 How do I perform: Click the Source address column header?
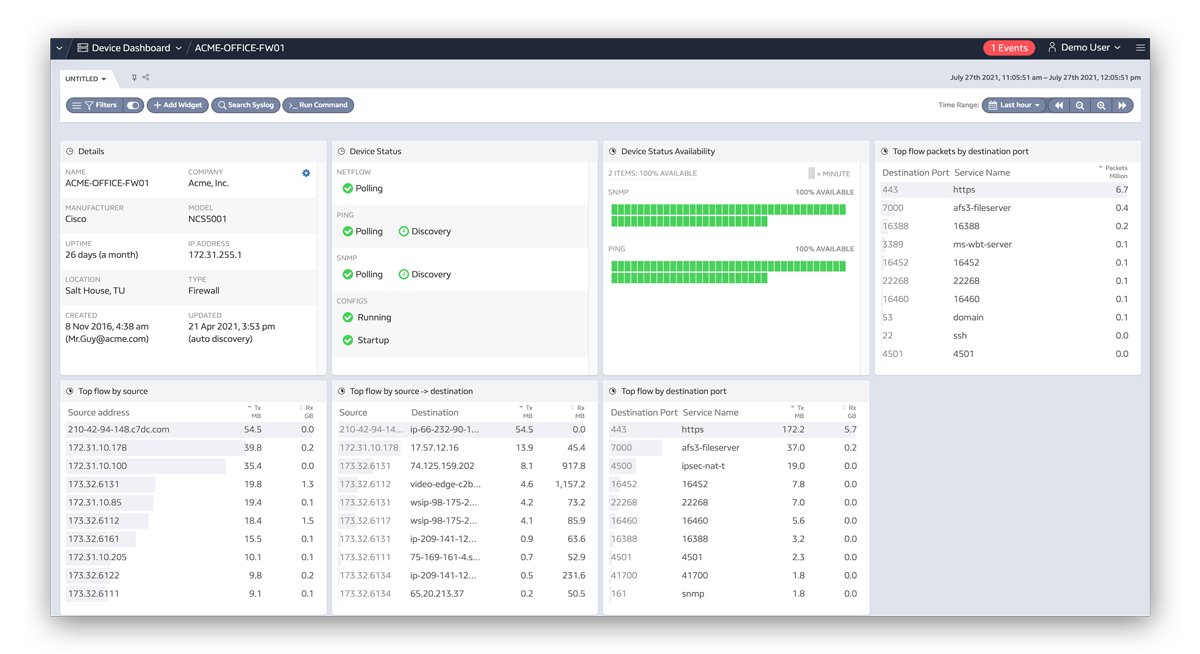(99, 412)
